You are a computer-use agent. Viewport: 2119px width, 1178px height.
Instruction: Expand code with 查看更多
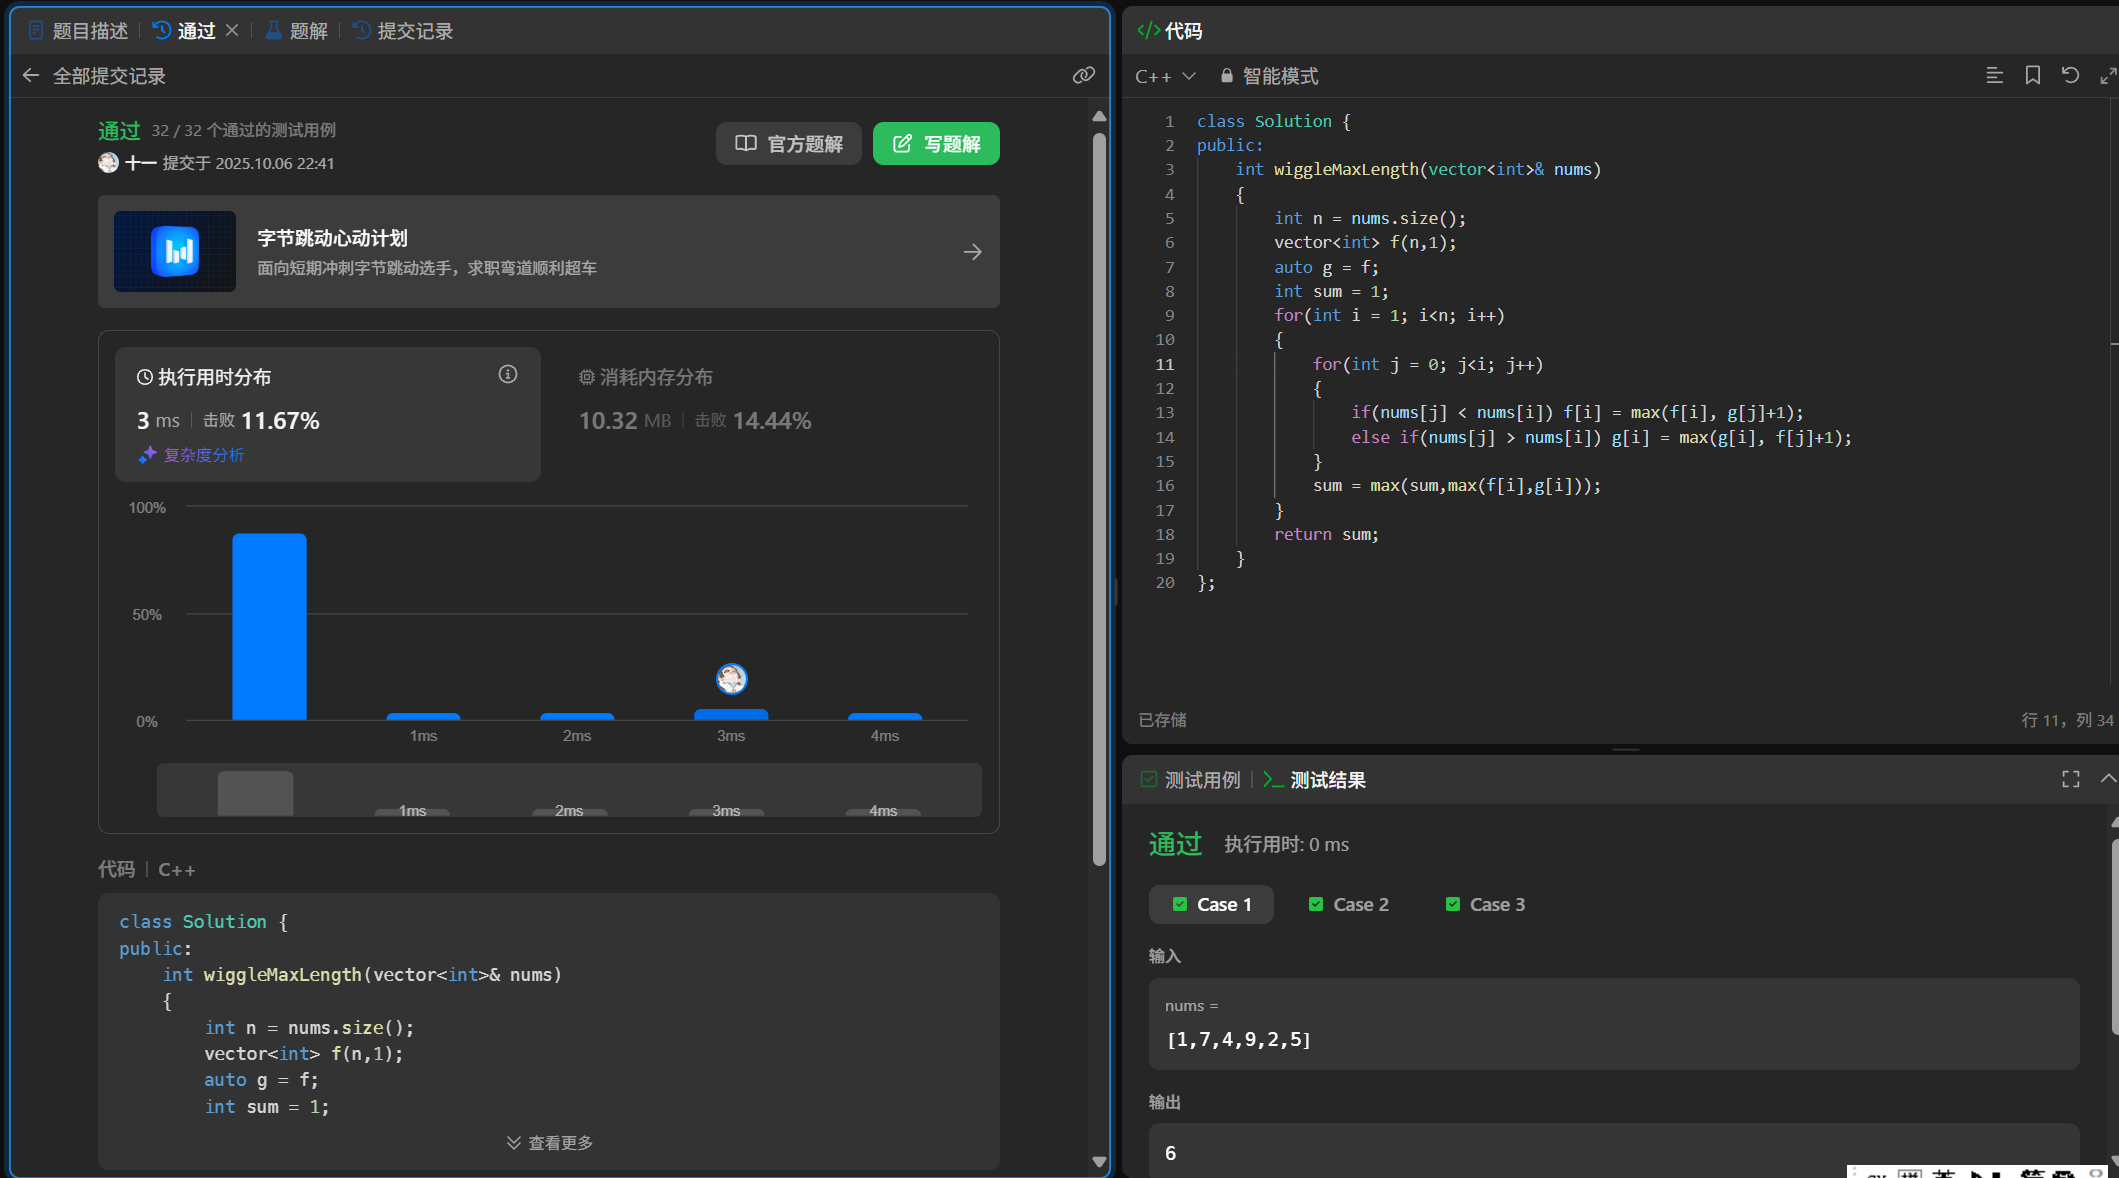click(x=550, y=1142)
